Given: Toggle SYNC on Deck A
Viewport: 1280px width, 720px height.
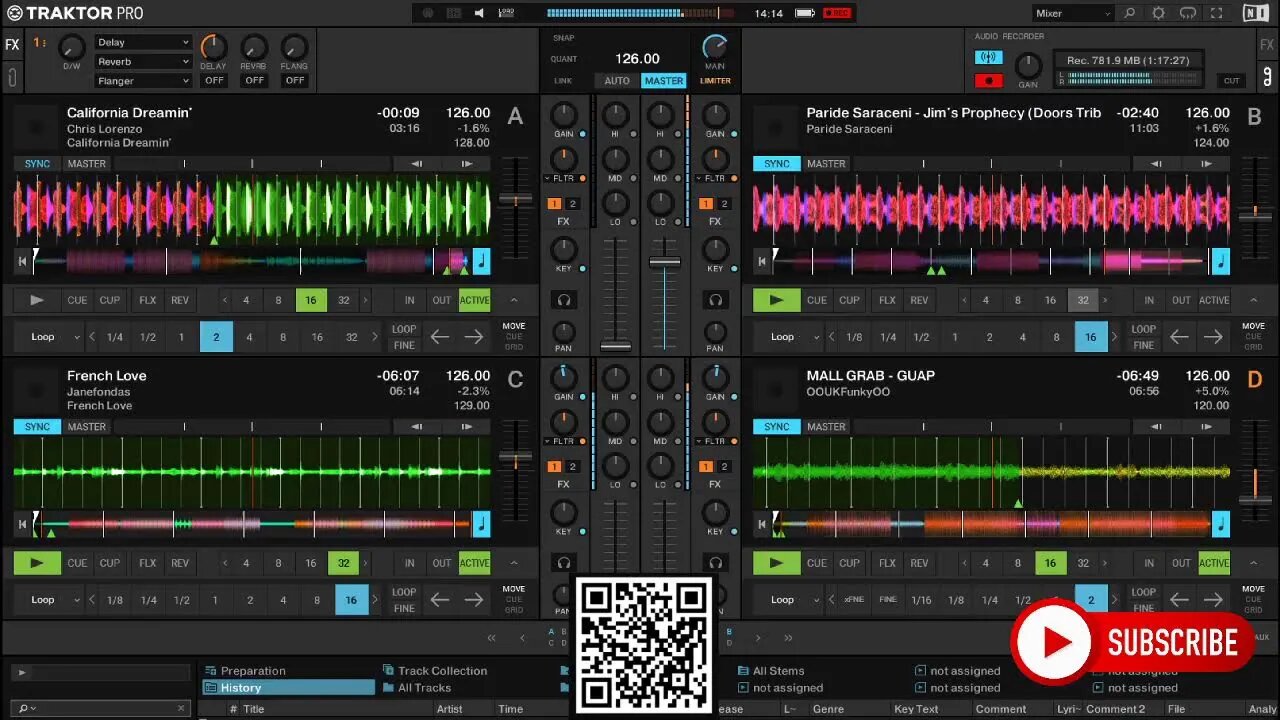Looking at the screenshot, I should [37, 164].
